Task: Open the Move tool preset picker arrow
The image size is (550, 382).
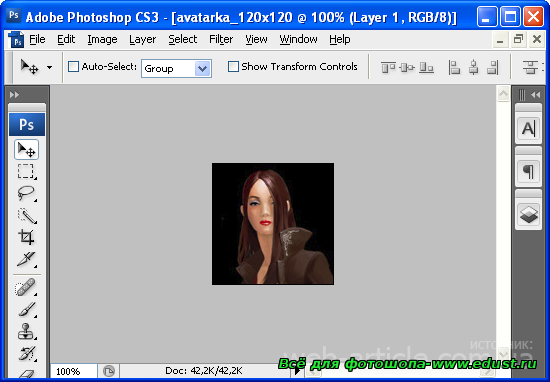Action: 49,67
